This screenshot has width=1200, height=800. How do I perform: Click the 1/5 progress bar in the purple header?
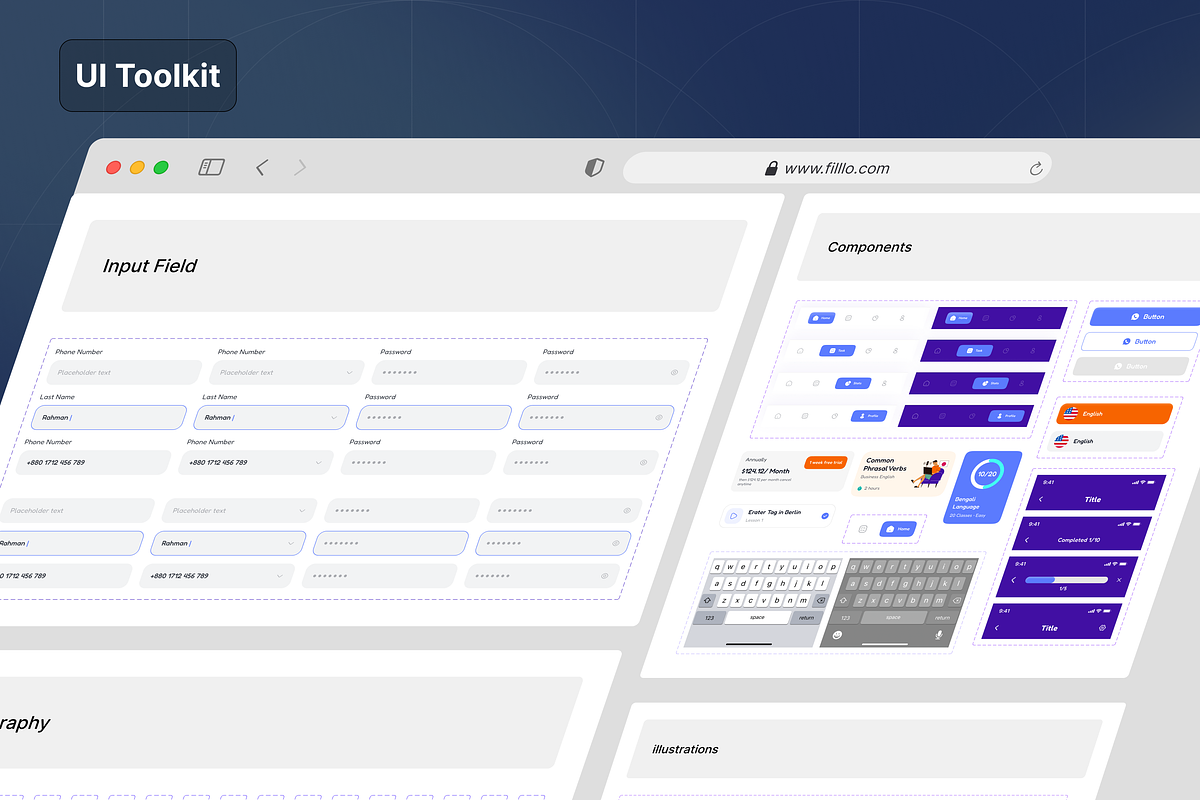1067,579
